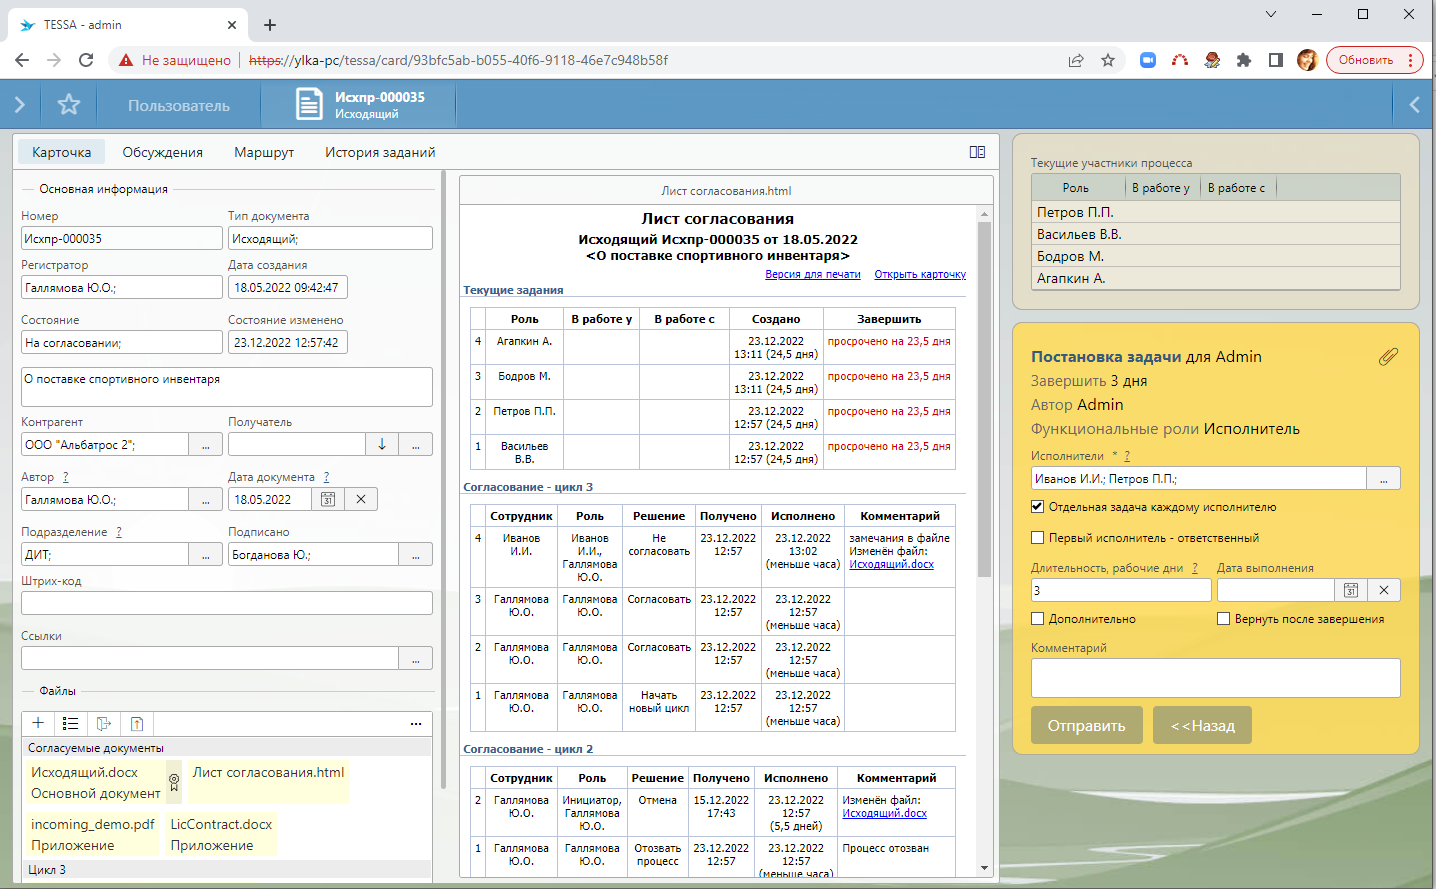
Task: Toggle the split preview layout icon
Action: click(x=977, y=152)
